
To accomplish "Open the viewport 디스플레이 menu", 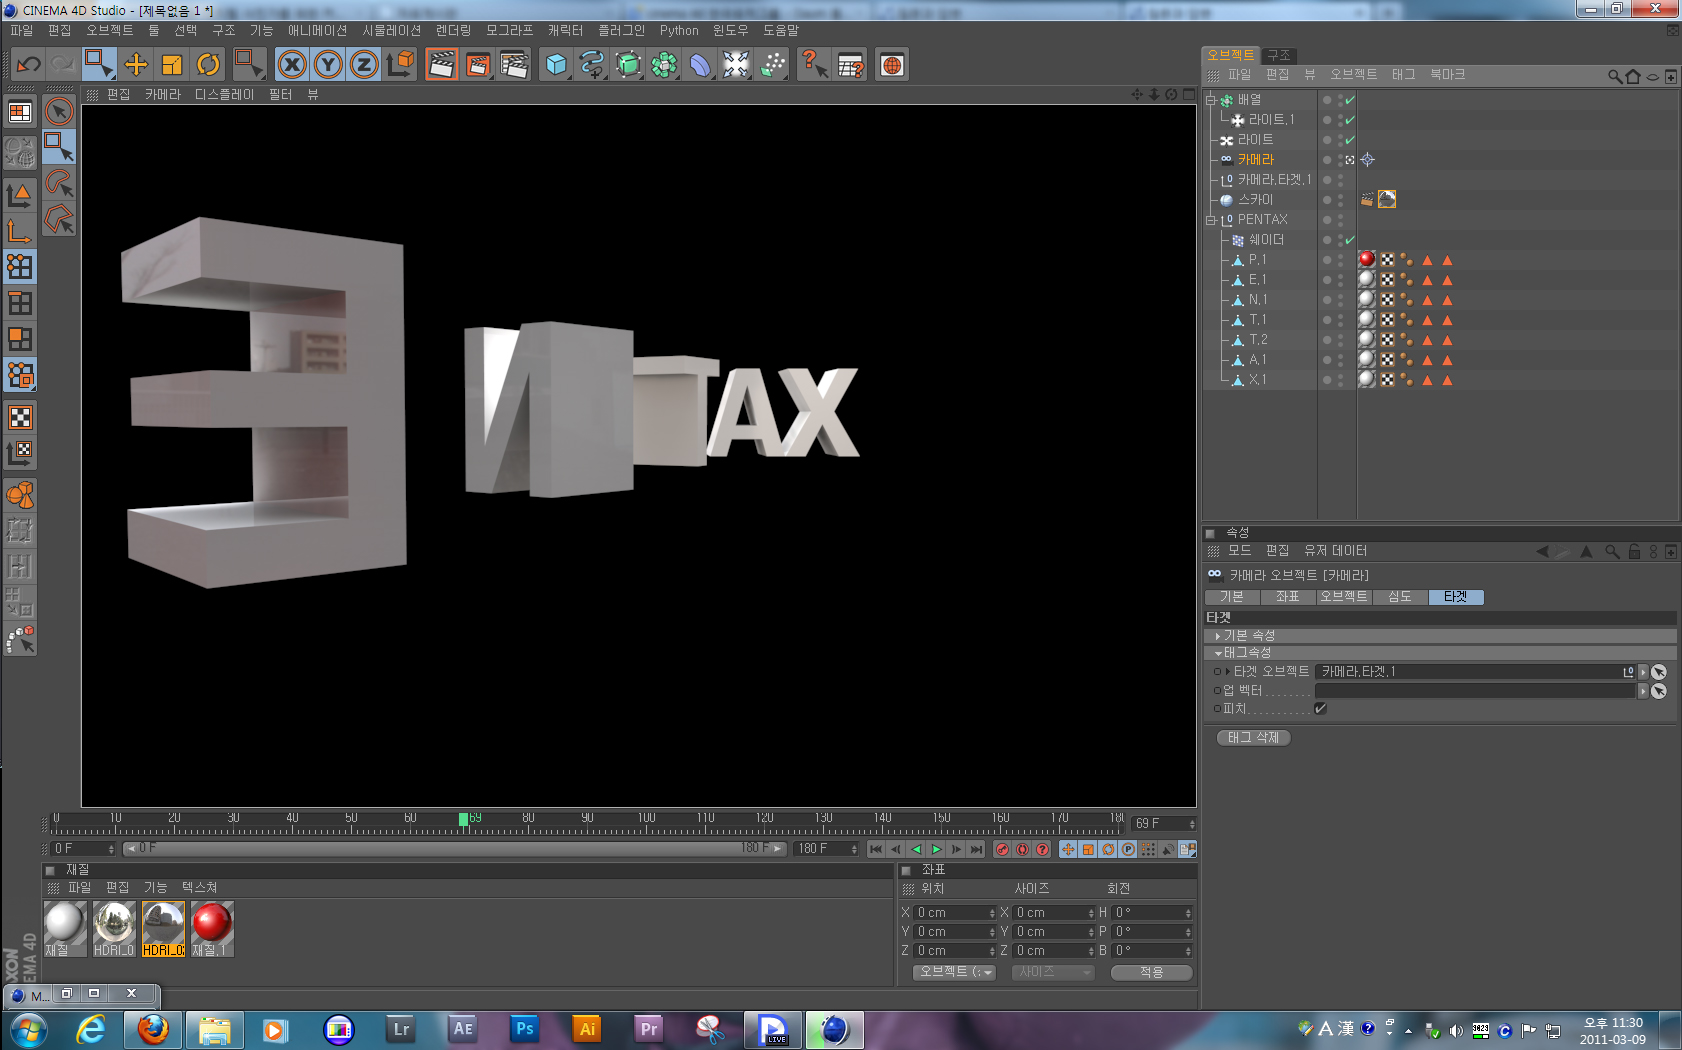I will click(x=224, y=94).
